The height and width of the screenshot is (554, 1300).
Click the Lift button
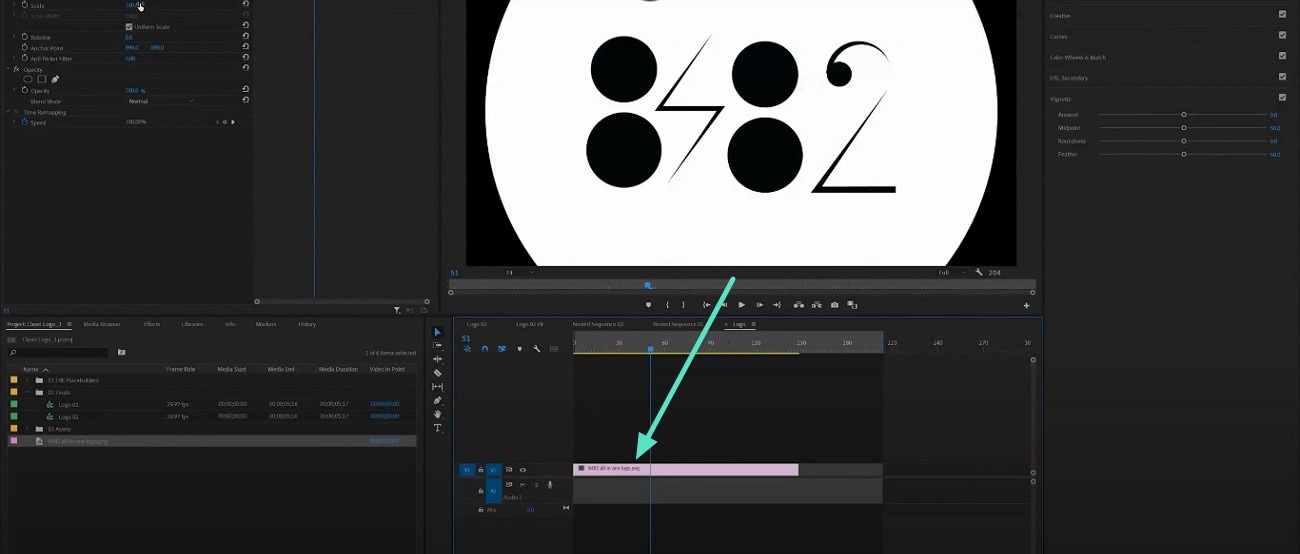pyautogui.click(x=798, y=305)
